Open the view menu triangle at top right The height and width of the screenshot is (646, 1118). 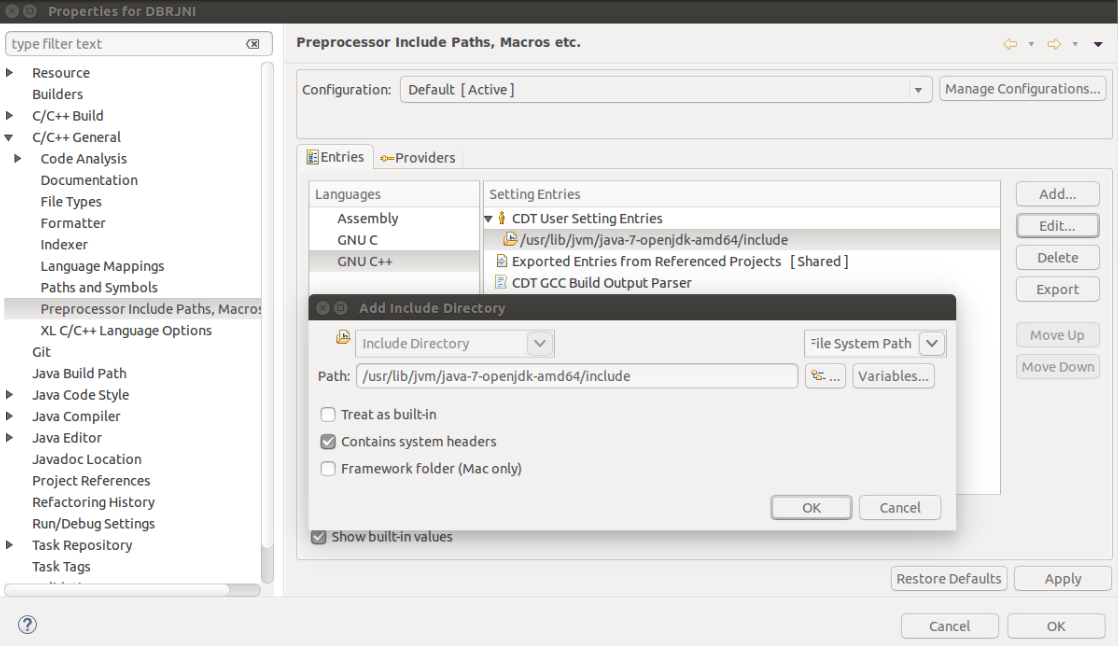[1098, 44]
